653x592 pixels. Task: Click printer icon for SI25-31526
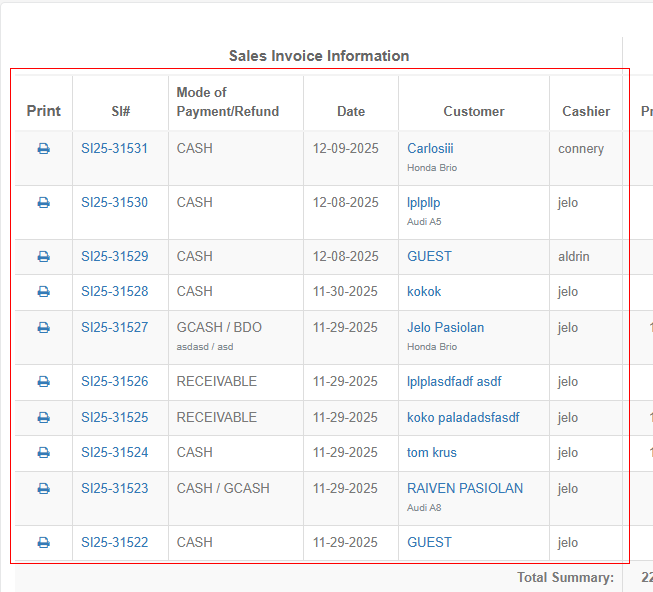[43, 382]
